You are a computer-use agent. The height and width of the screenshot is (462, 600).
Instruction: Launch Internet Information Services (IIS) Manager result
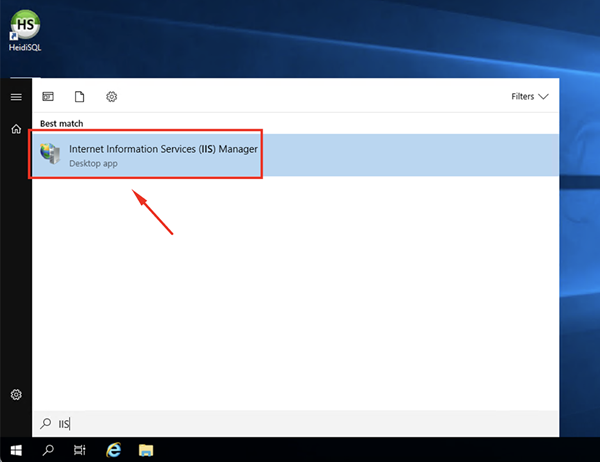[295, 155]
